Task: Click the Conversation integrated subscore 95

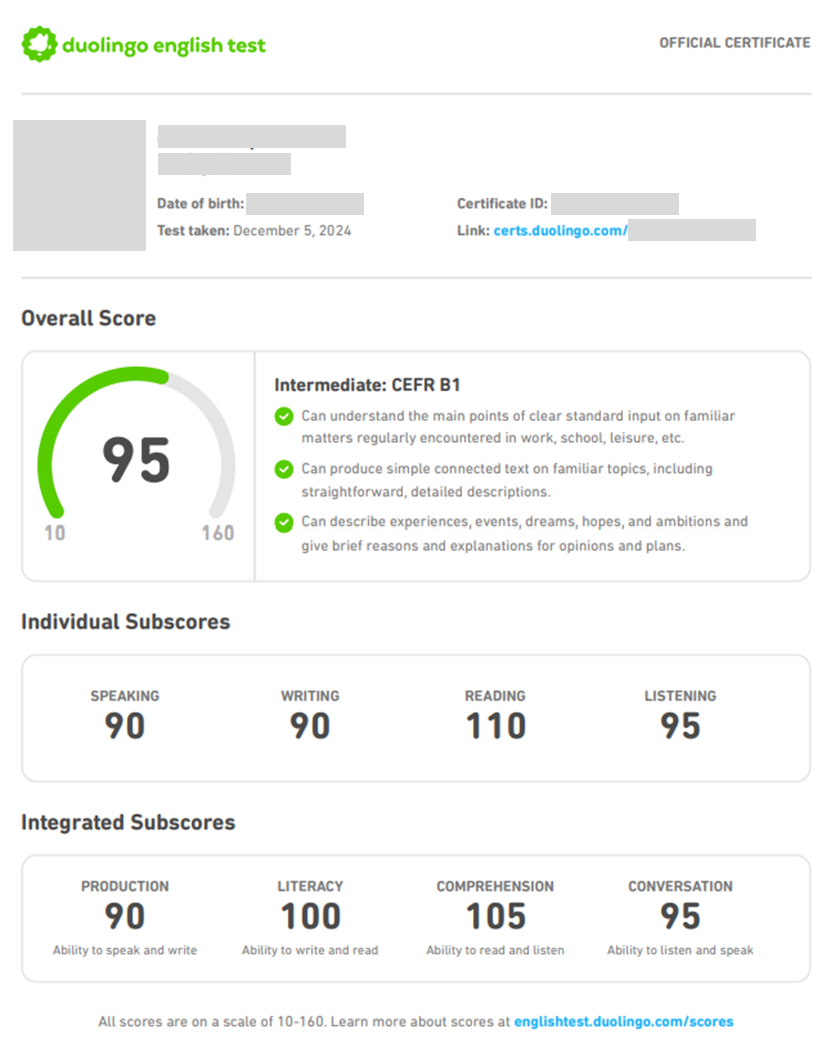Action: click(680, 916)
